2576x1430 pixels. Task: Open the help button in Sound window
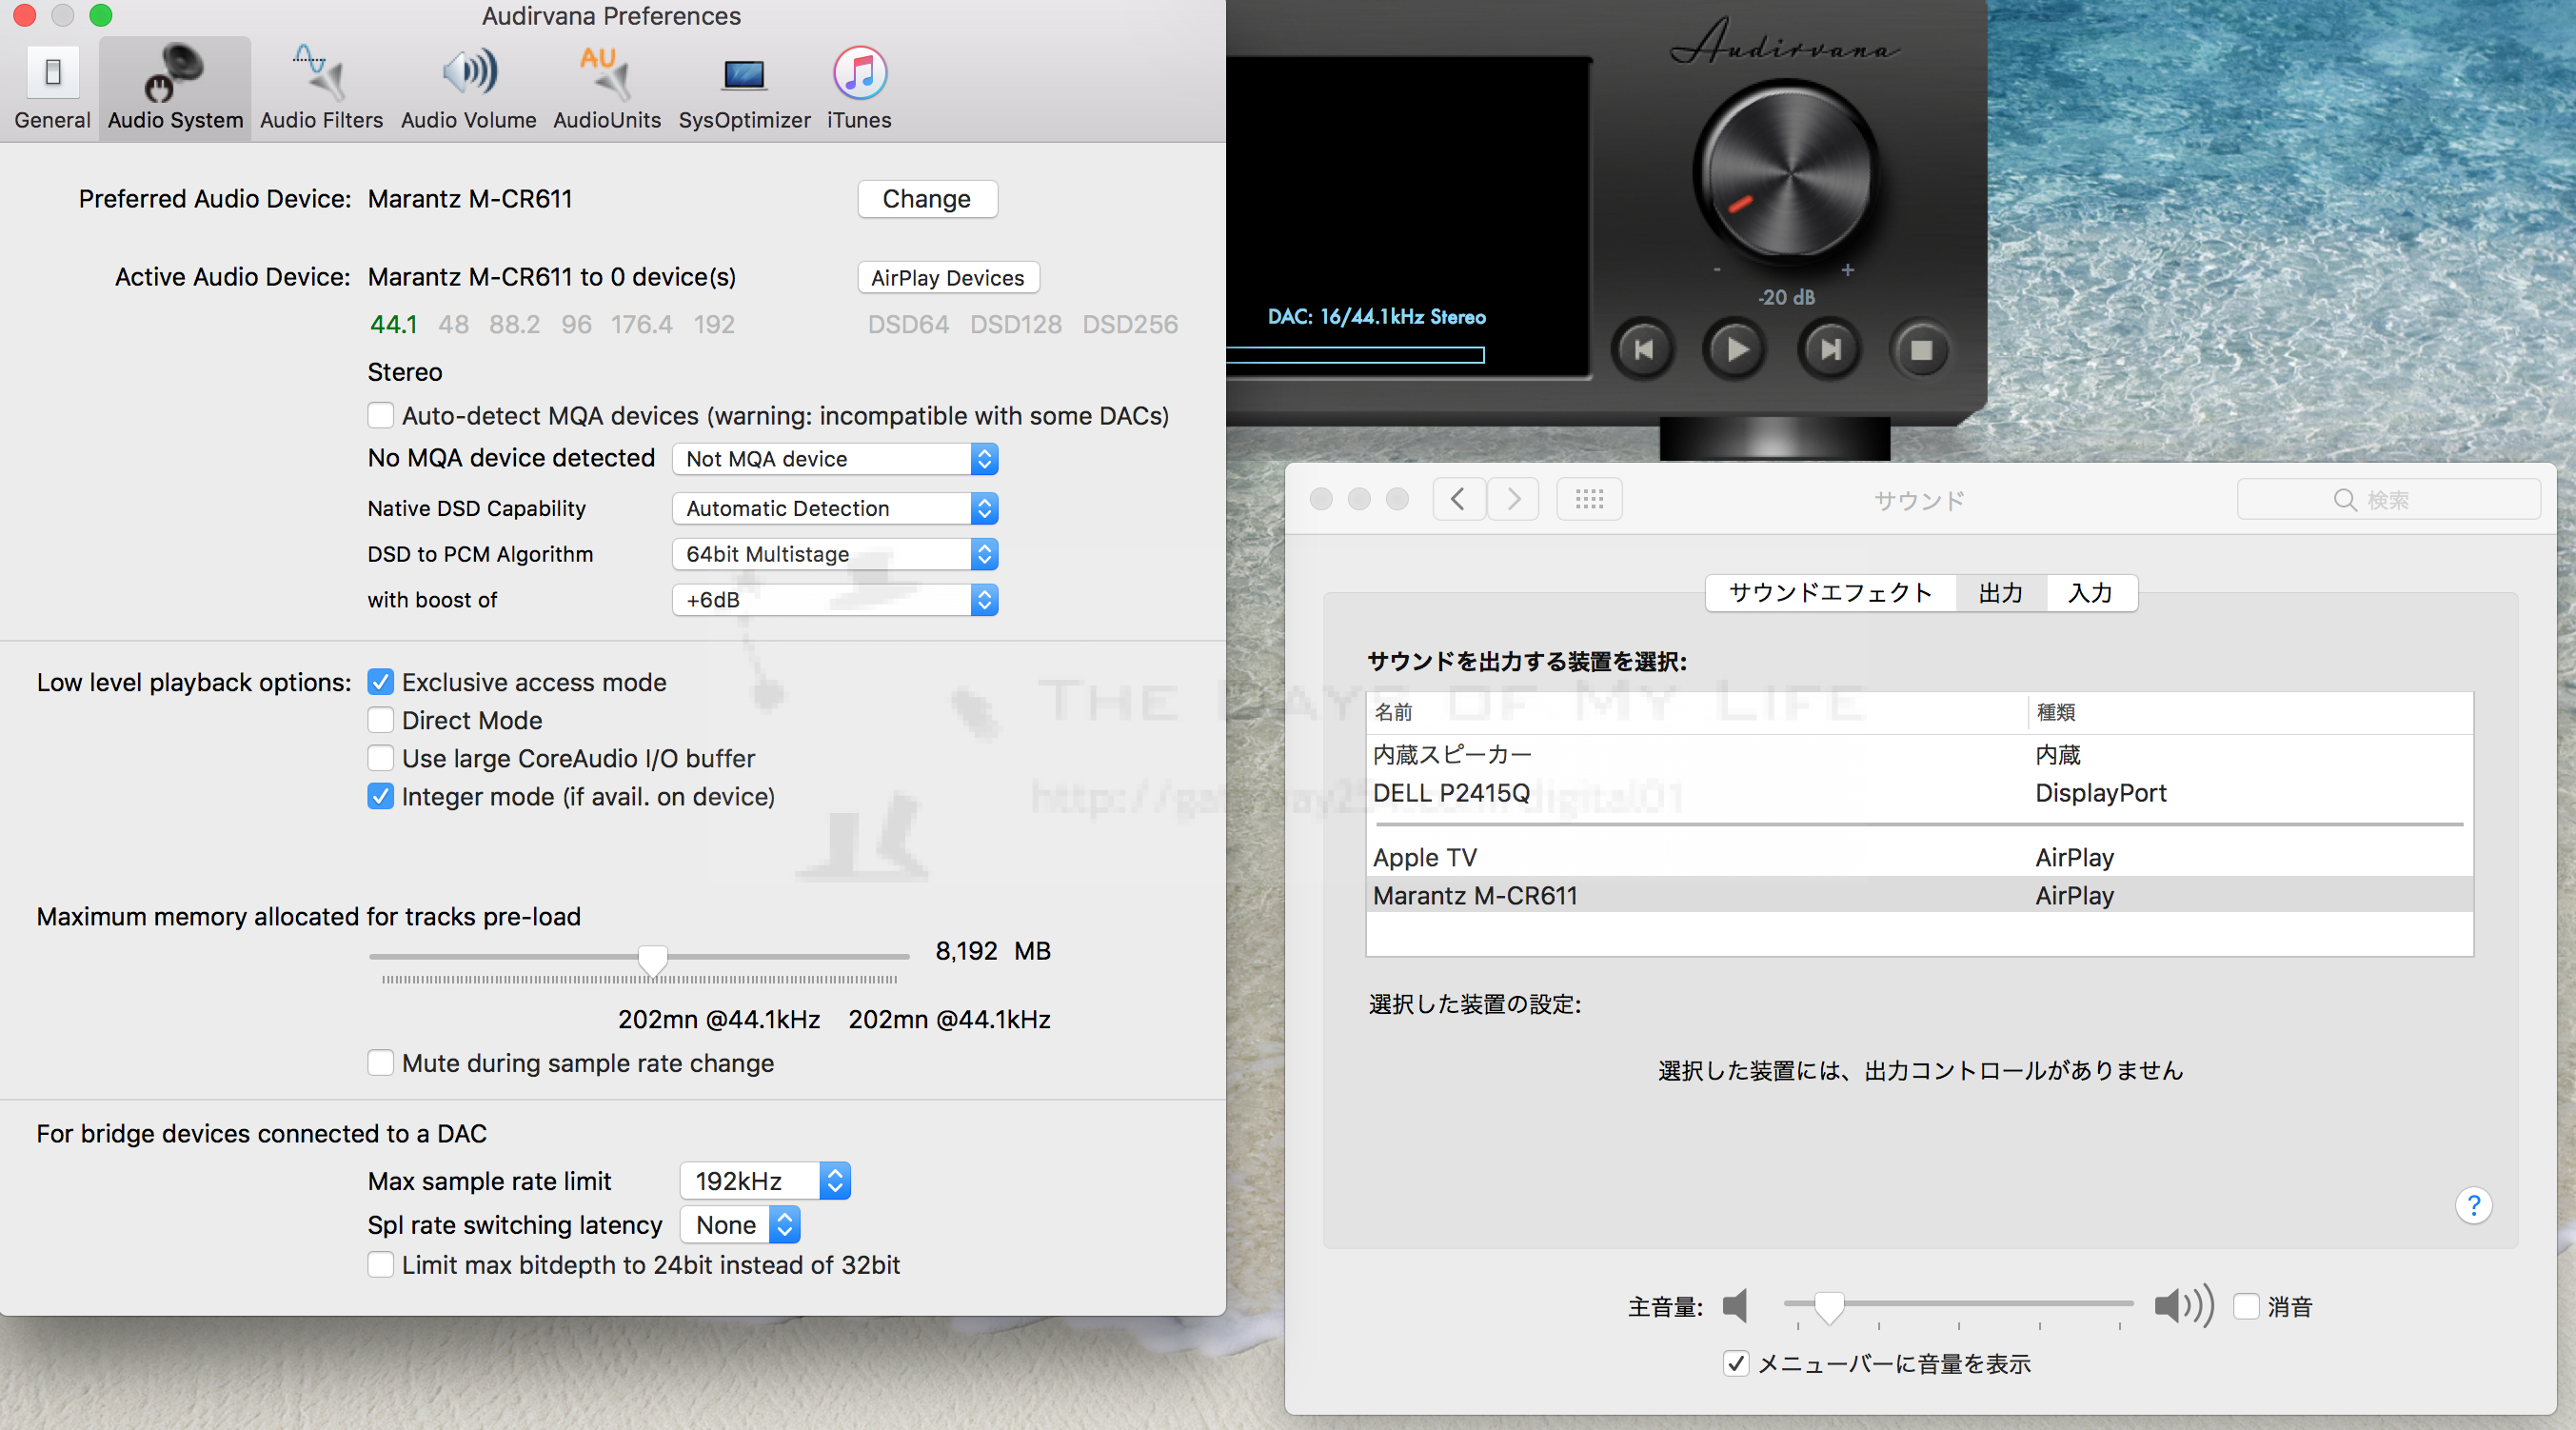[2473, 1205]
